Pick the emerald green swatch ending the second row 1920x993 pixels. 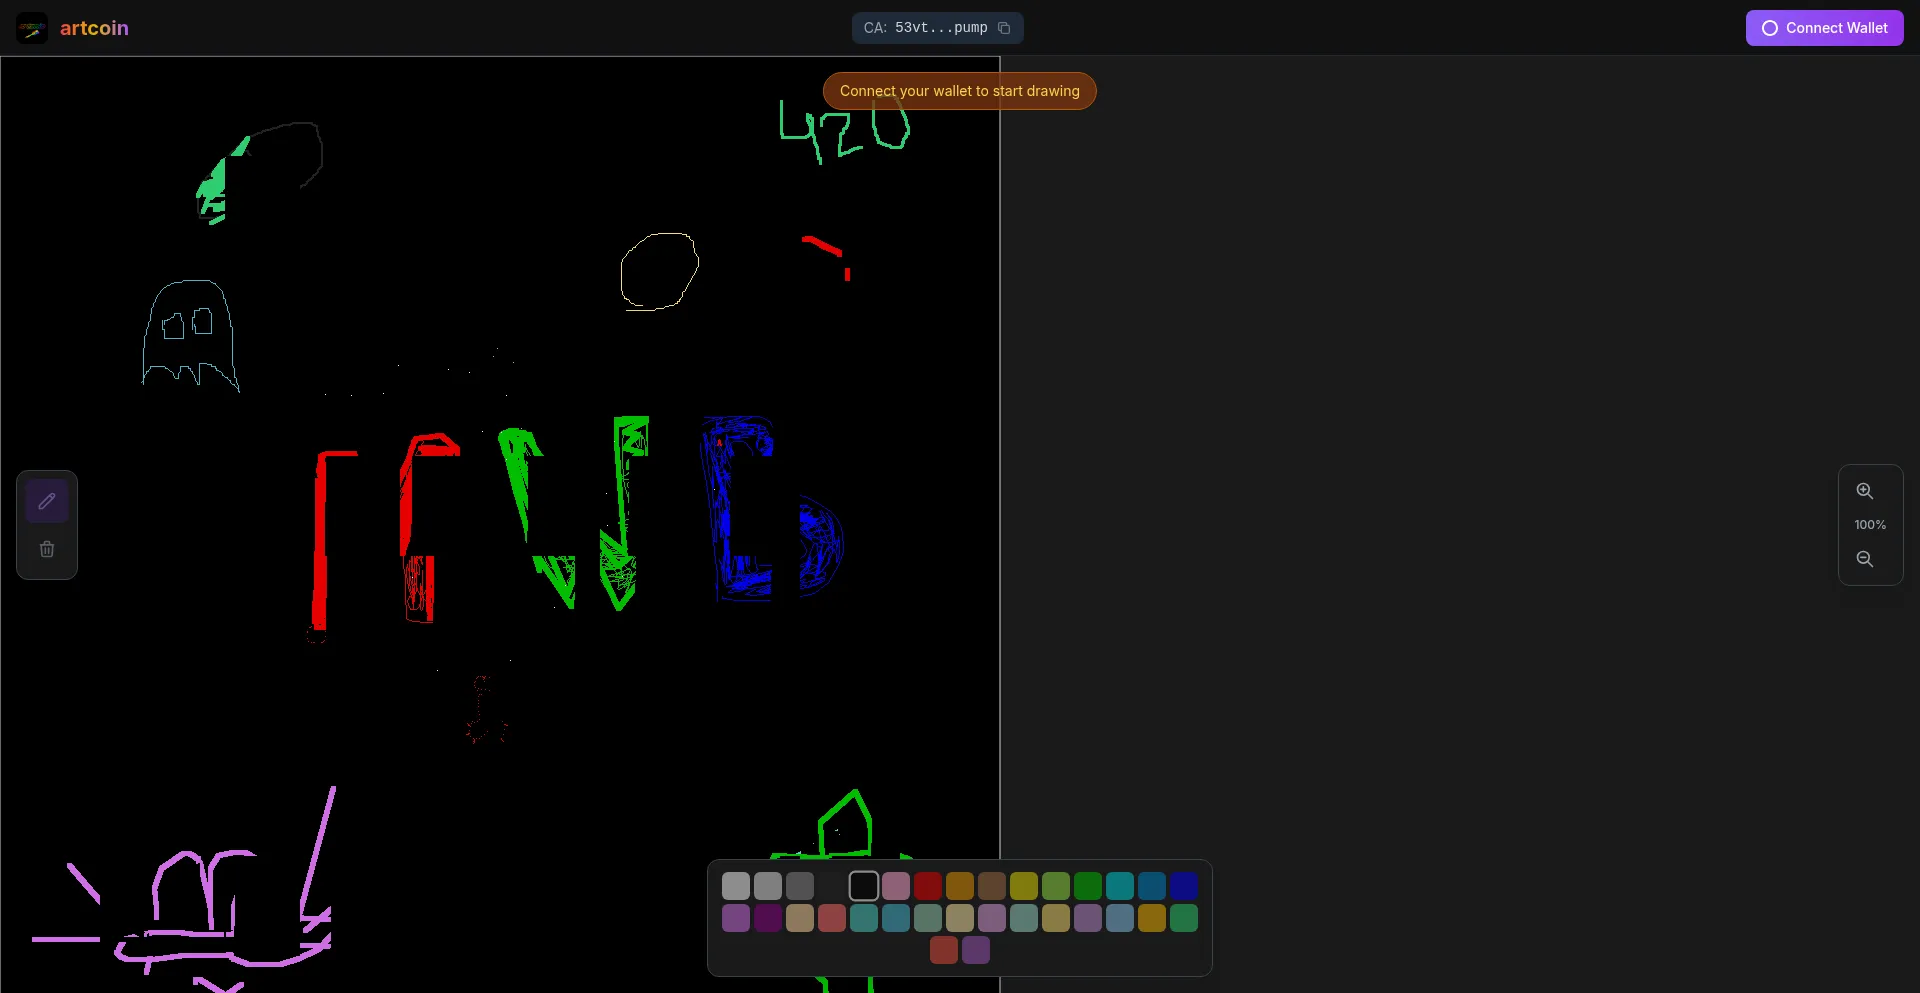(x=1184, y=918)
